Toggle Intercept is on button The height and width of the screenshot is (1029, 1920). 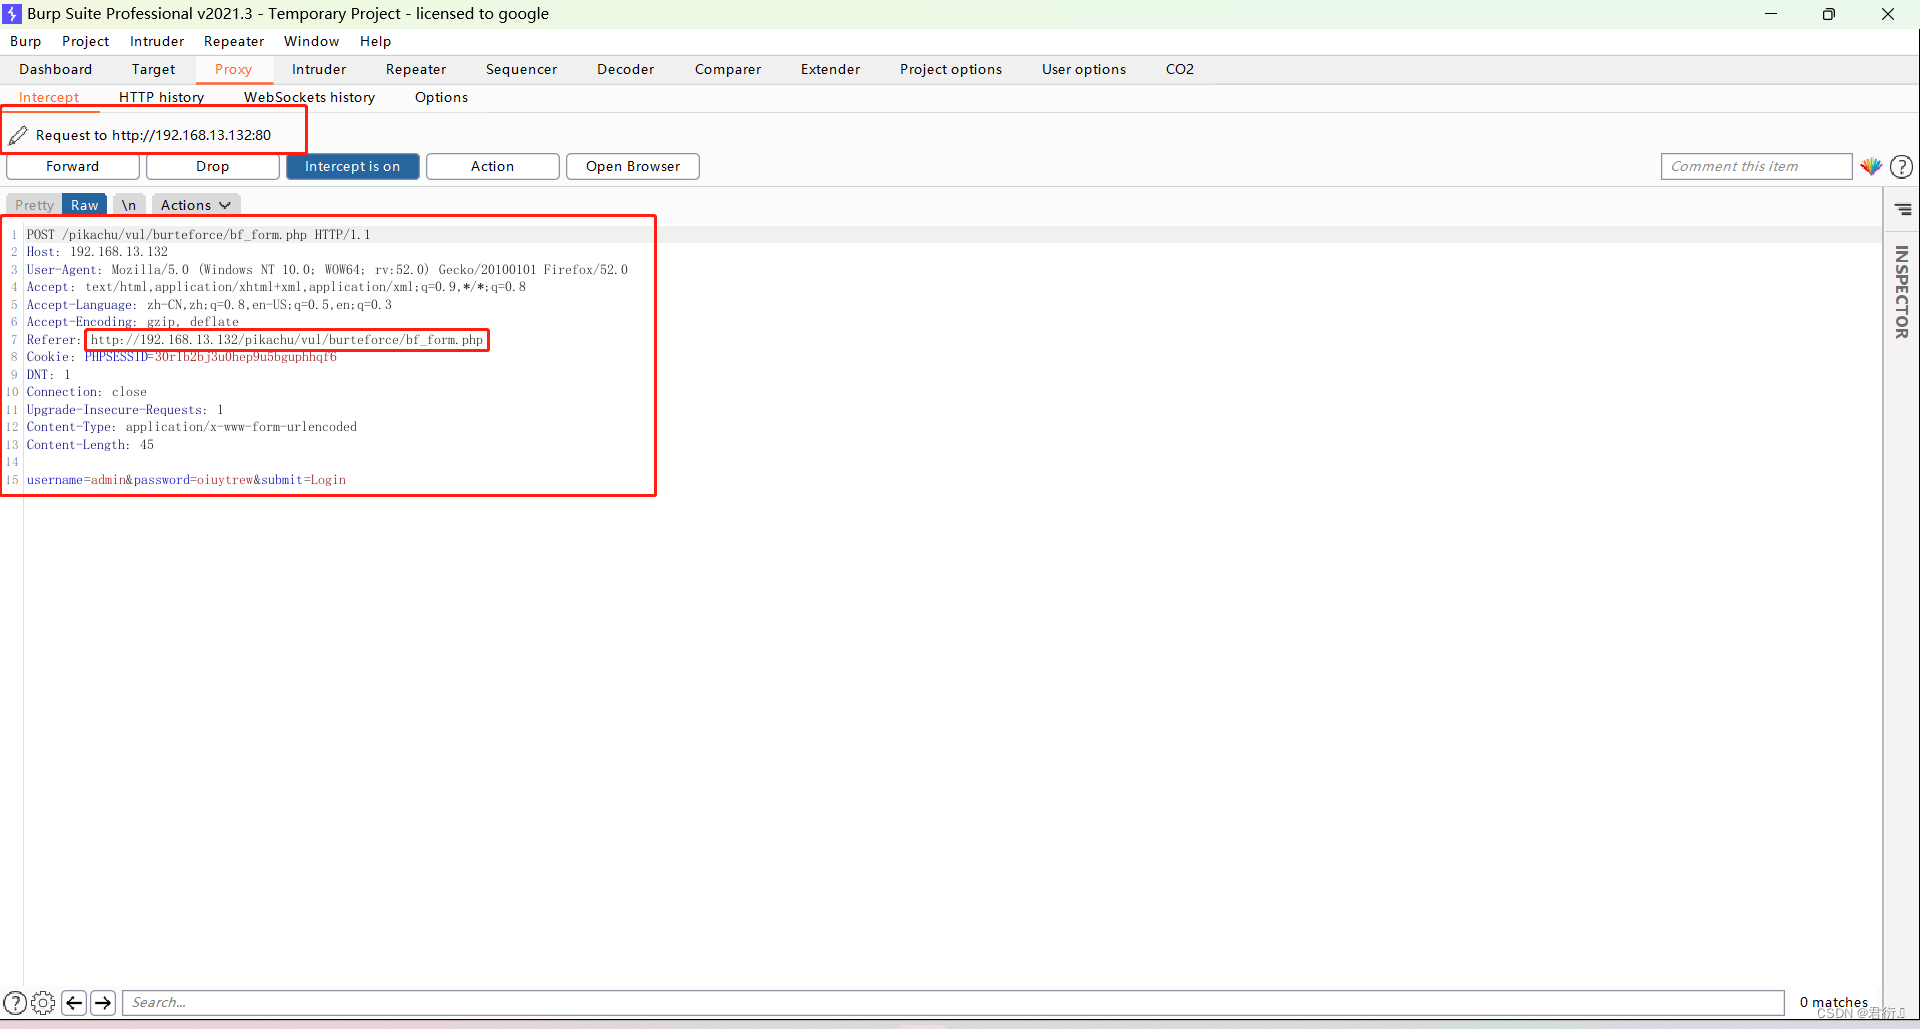pyautogui.click(x=352, y=167)
